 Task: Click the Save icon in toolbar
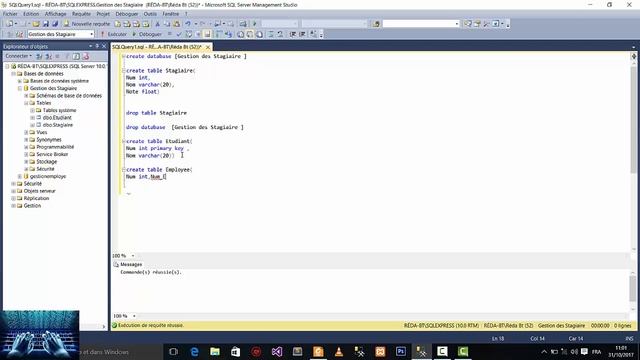(46, 24)
